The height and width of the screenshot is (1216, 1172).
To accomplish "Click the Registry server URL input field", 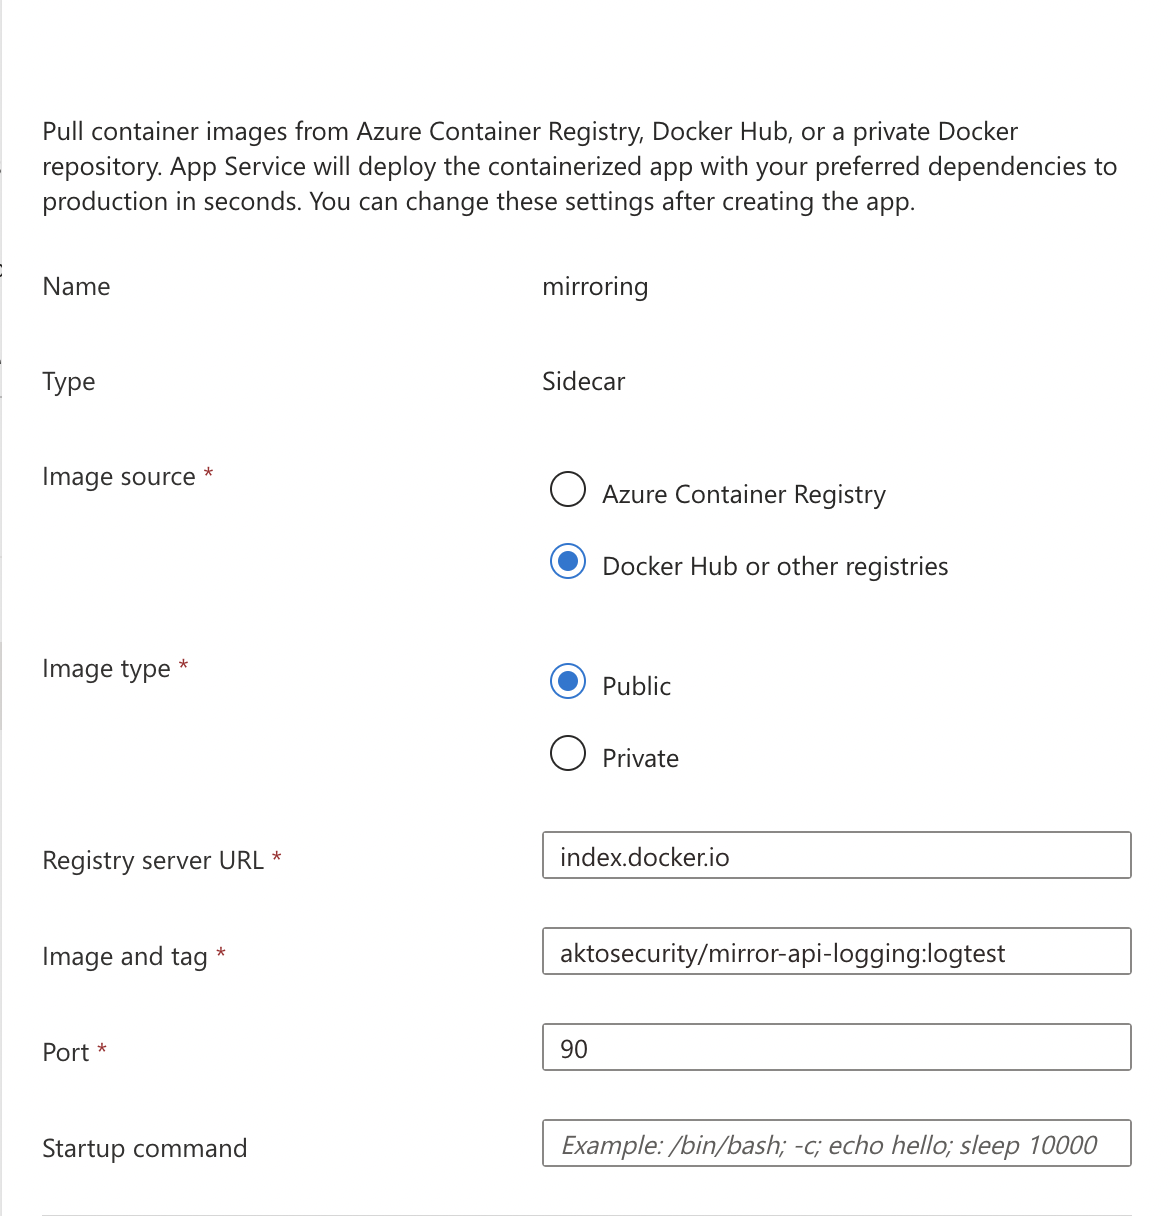I will click(836, 856).
